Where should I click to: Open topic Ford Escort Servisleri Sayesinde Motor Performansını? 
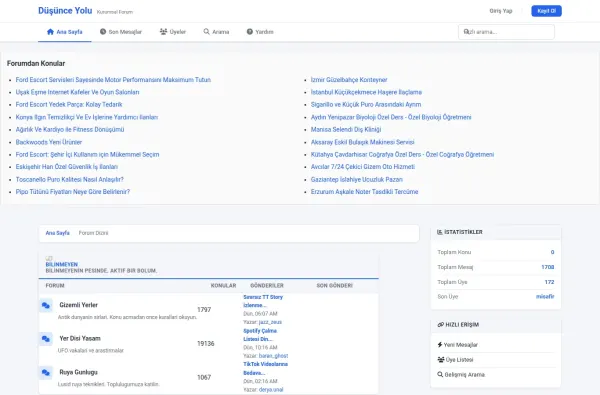(x=113, y=80)
